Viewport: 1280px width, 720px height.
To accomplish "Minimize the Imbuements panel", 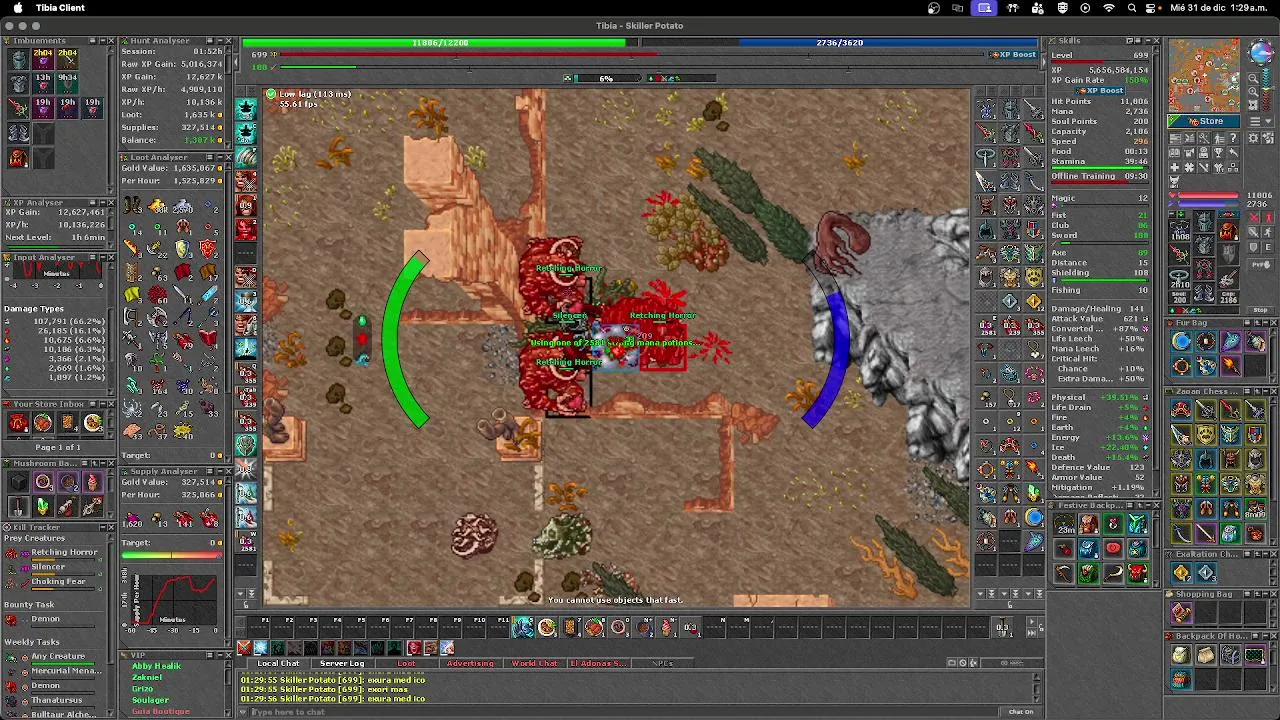I will click(103, 41).
